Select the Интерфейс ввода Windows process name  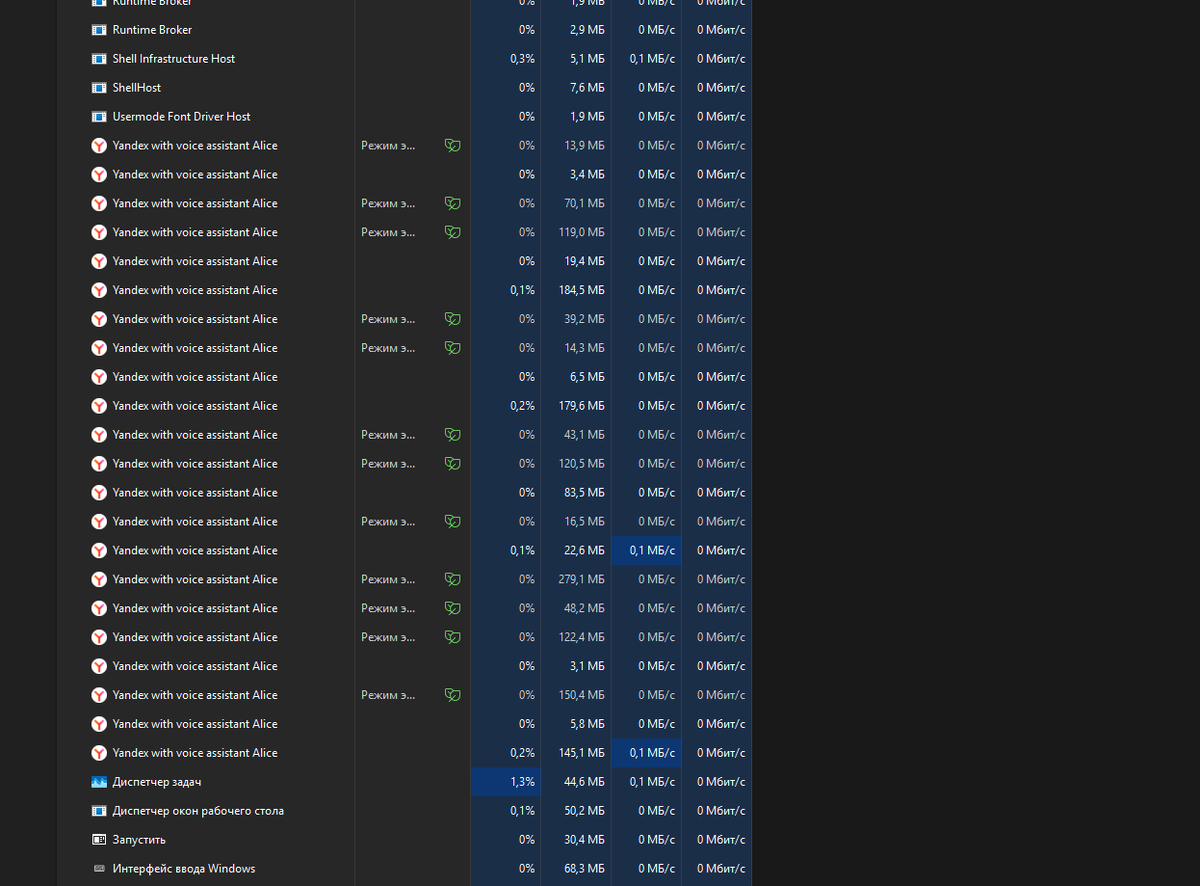(184, 869)
